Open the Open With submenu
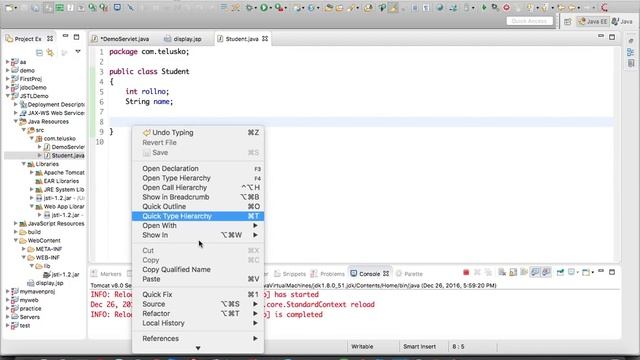Image resolution: width=640 pixels, height=360 pixels. point(198,226)
